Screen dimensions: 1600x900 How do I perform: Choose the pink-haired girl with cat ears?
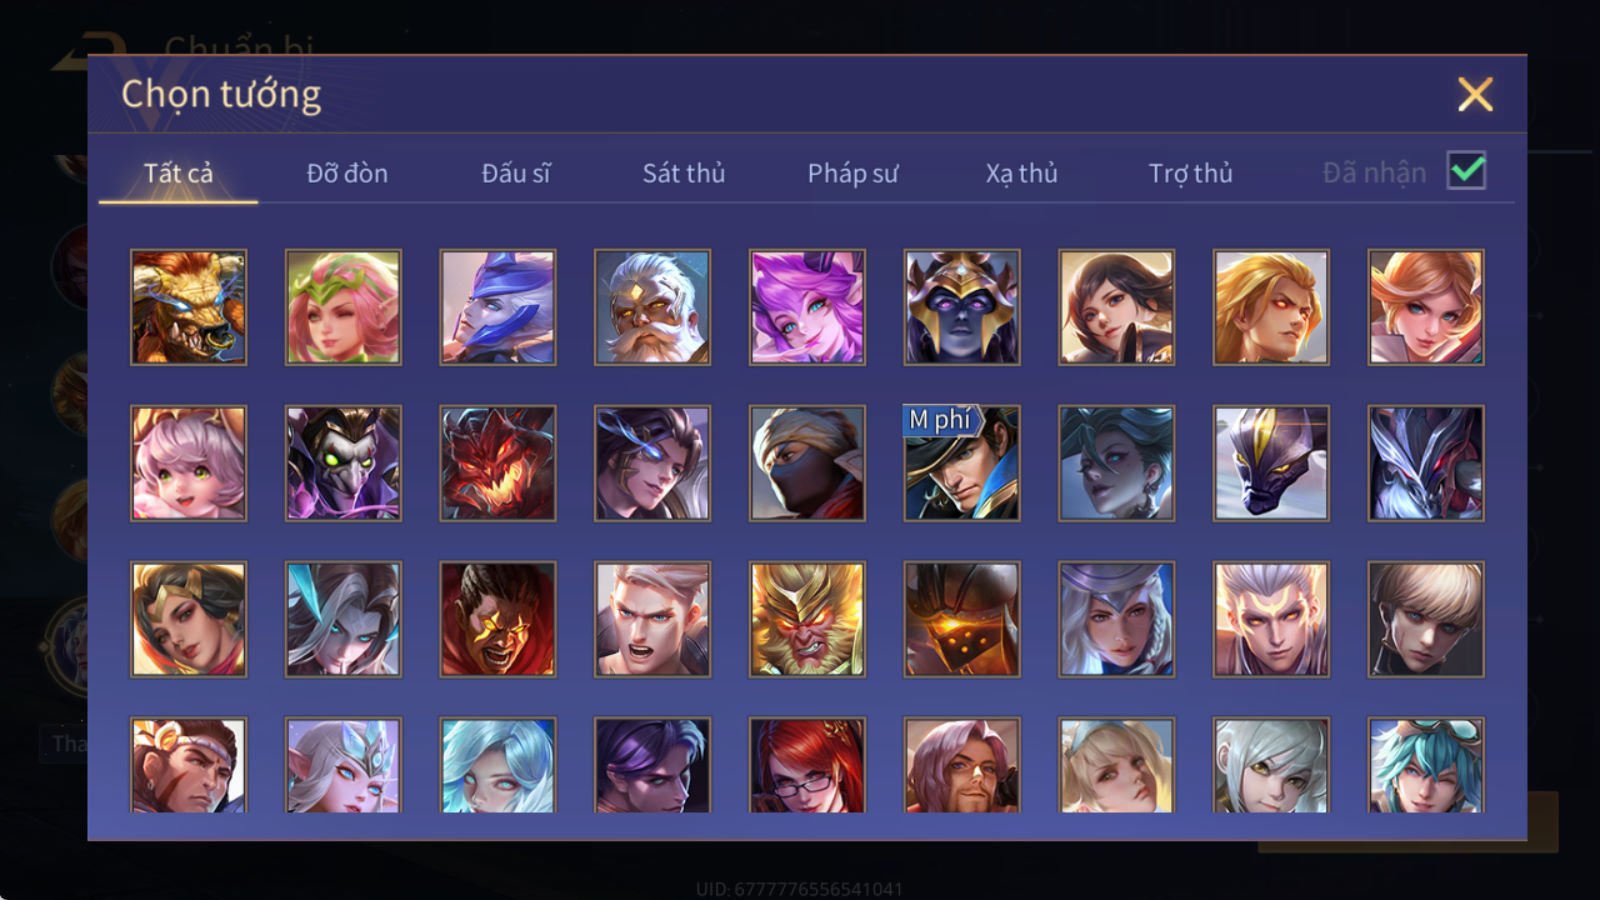coord(188,463)
